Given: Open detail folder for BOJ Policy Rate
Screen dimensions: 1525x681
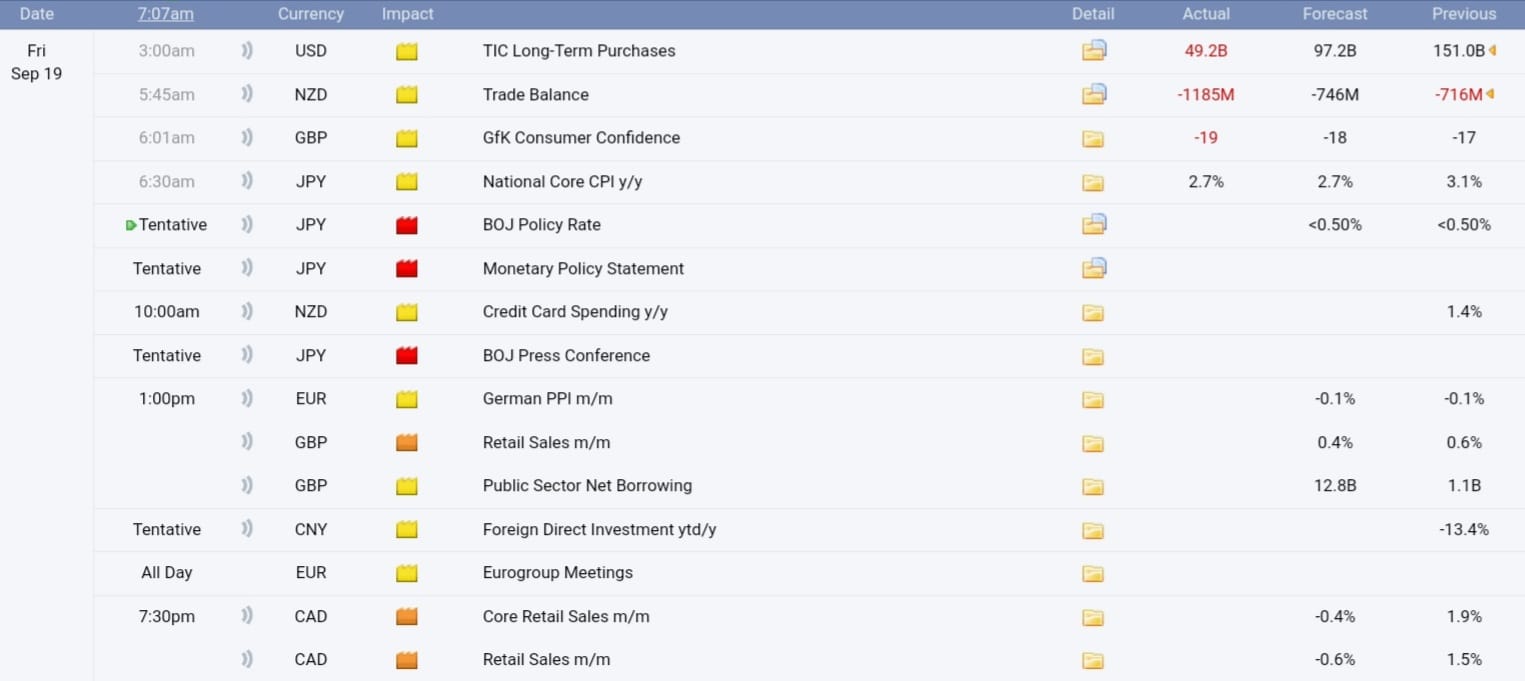Looking at the screenshot, I should (x=1093, y=225).
